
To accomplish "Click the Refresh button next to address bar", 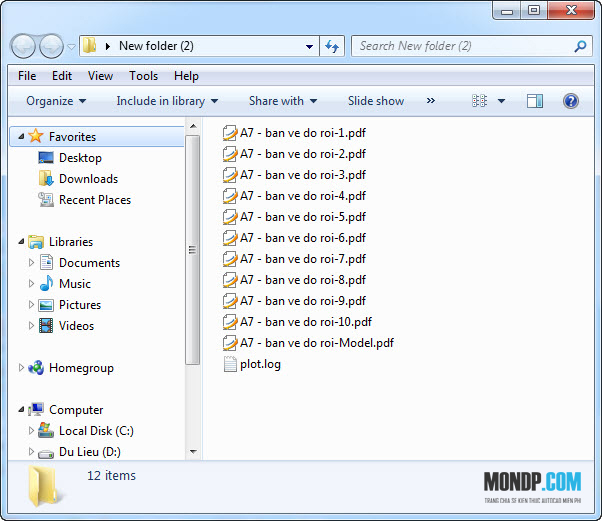I will click(332, 46).
